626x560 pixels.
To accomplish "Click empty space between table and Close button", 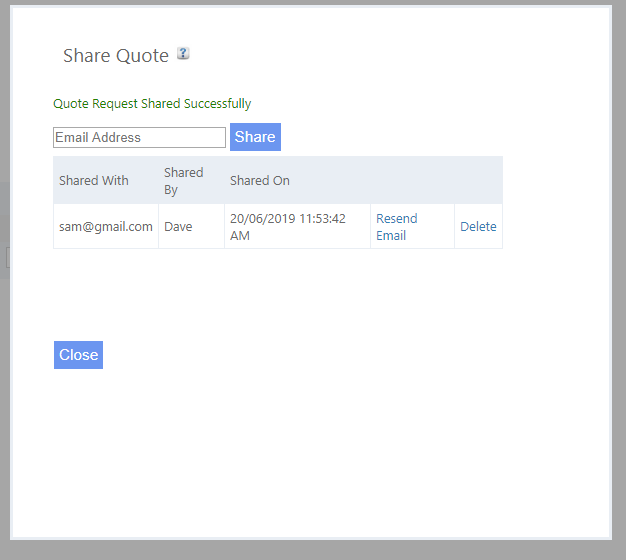I will (280, 295).
